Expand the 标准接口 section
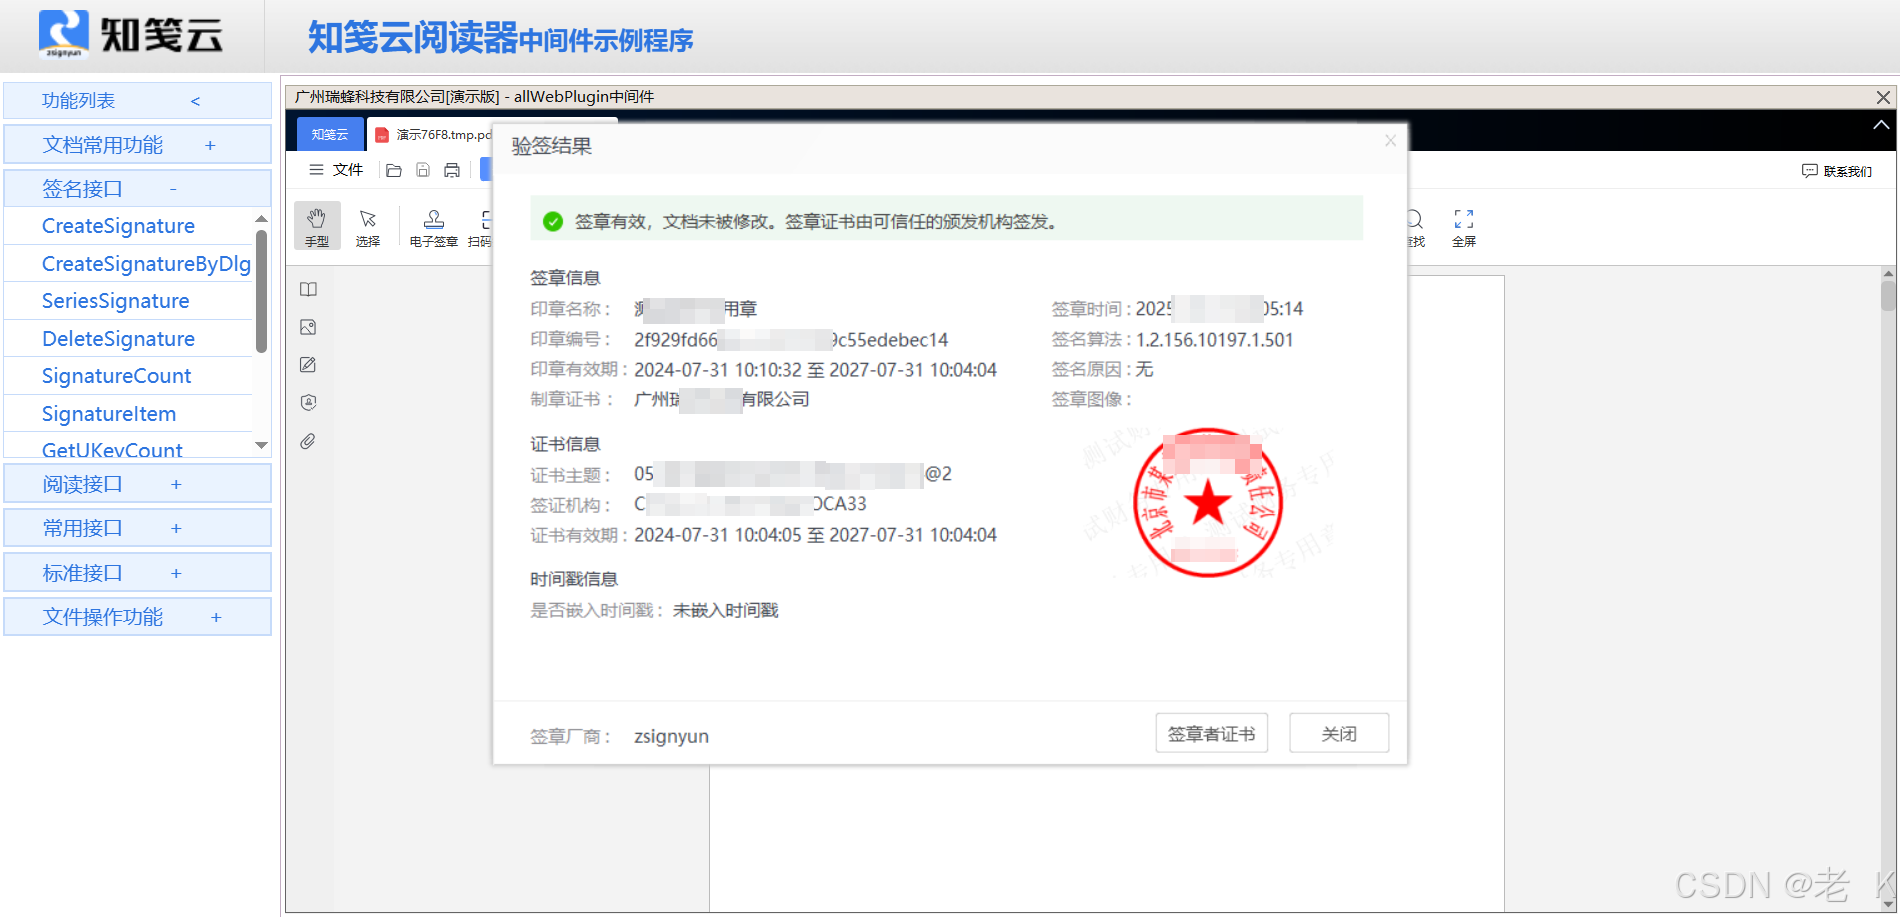 pos(138,573)
